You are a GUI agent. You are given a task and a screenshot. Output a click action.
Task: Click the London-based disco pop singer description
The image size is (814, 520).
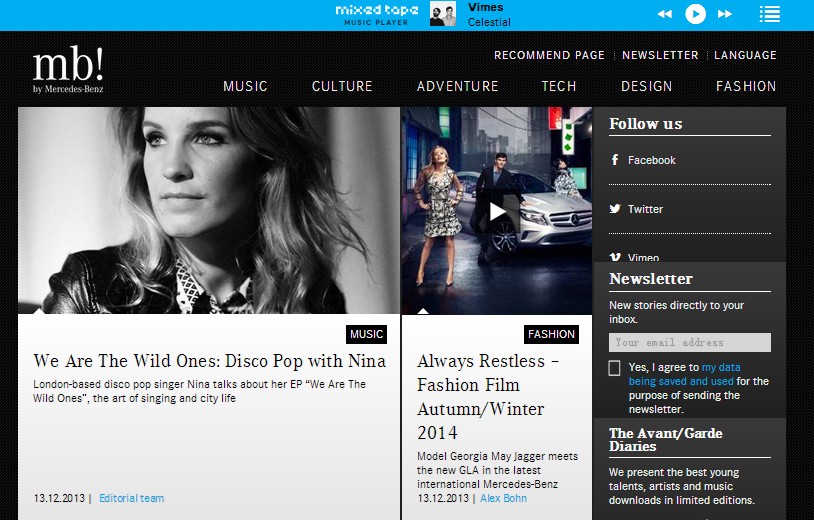pyautogui.click(x=199, y=391)
